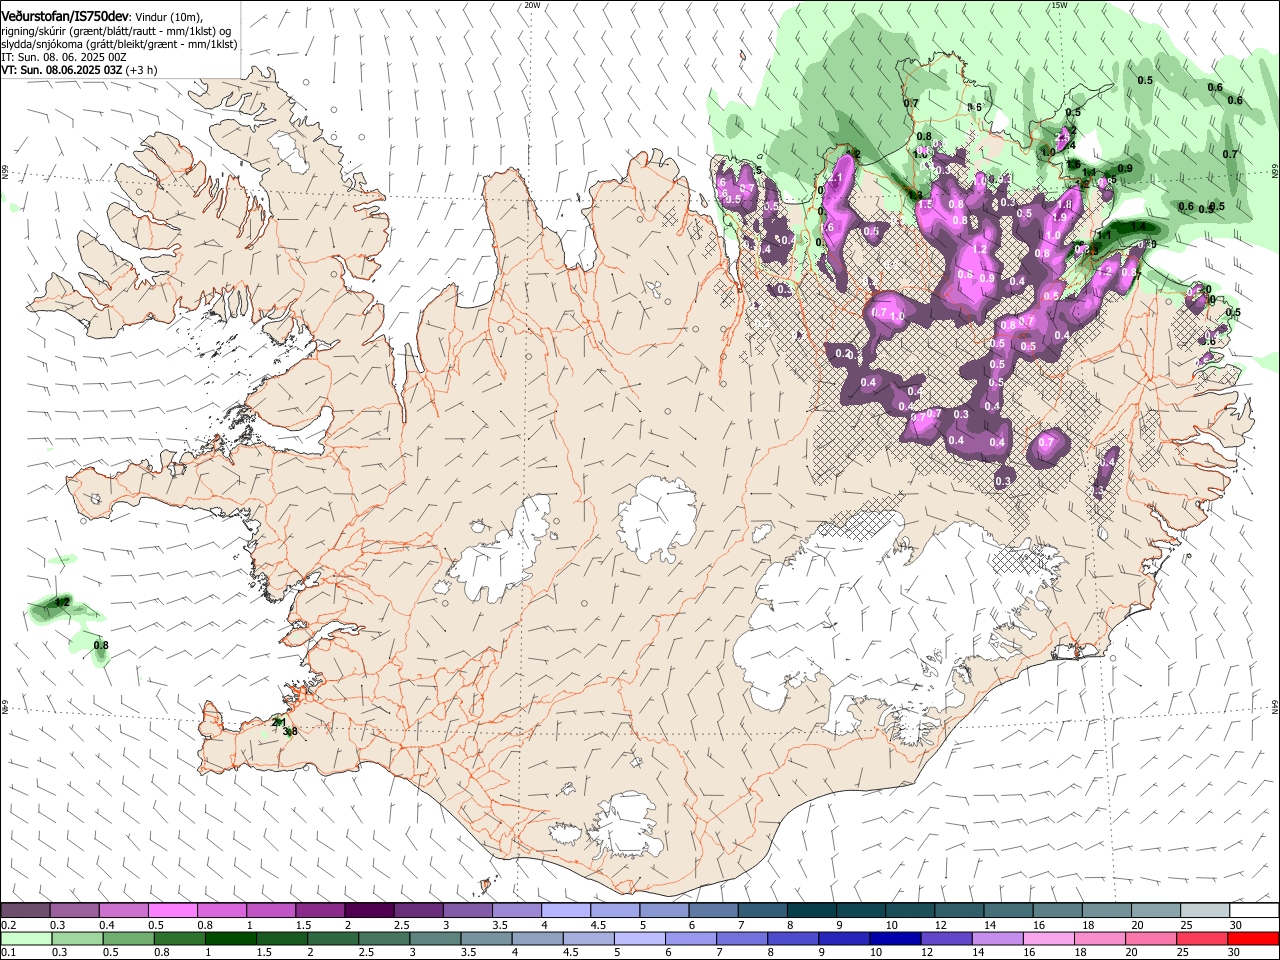Screen dimensions: 1280x960
Task: Pick the light gray 25 snow legend swatch
Action: (x=1205, y=911)
